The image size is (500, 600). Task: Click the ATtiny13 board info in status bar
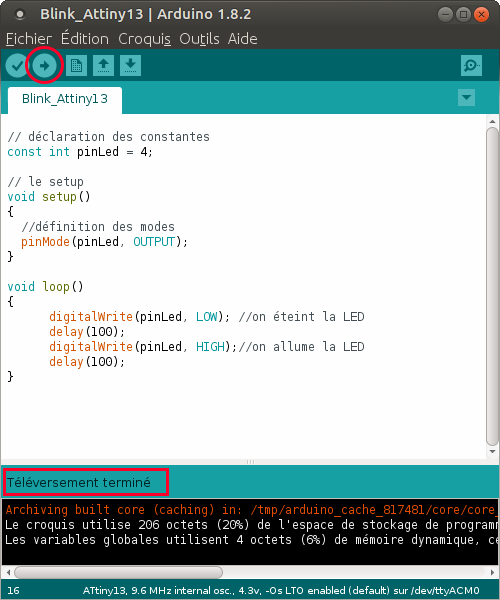coord(281,590)
